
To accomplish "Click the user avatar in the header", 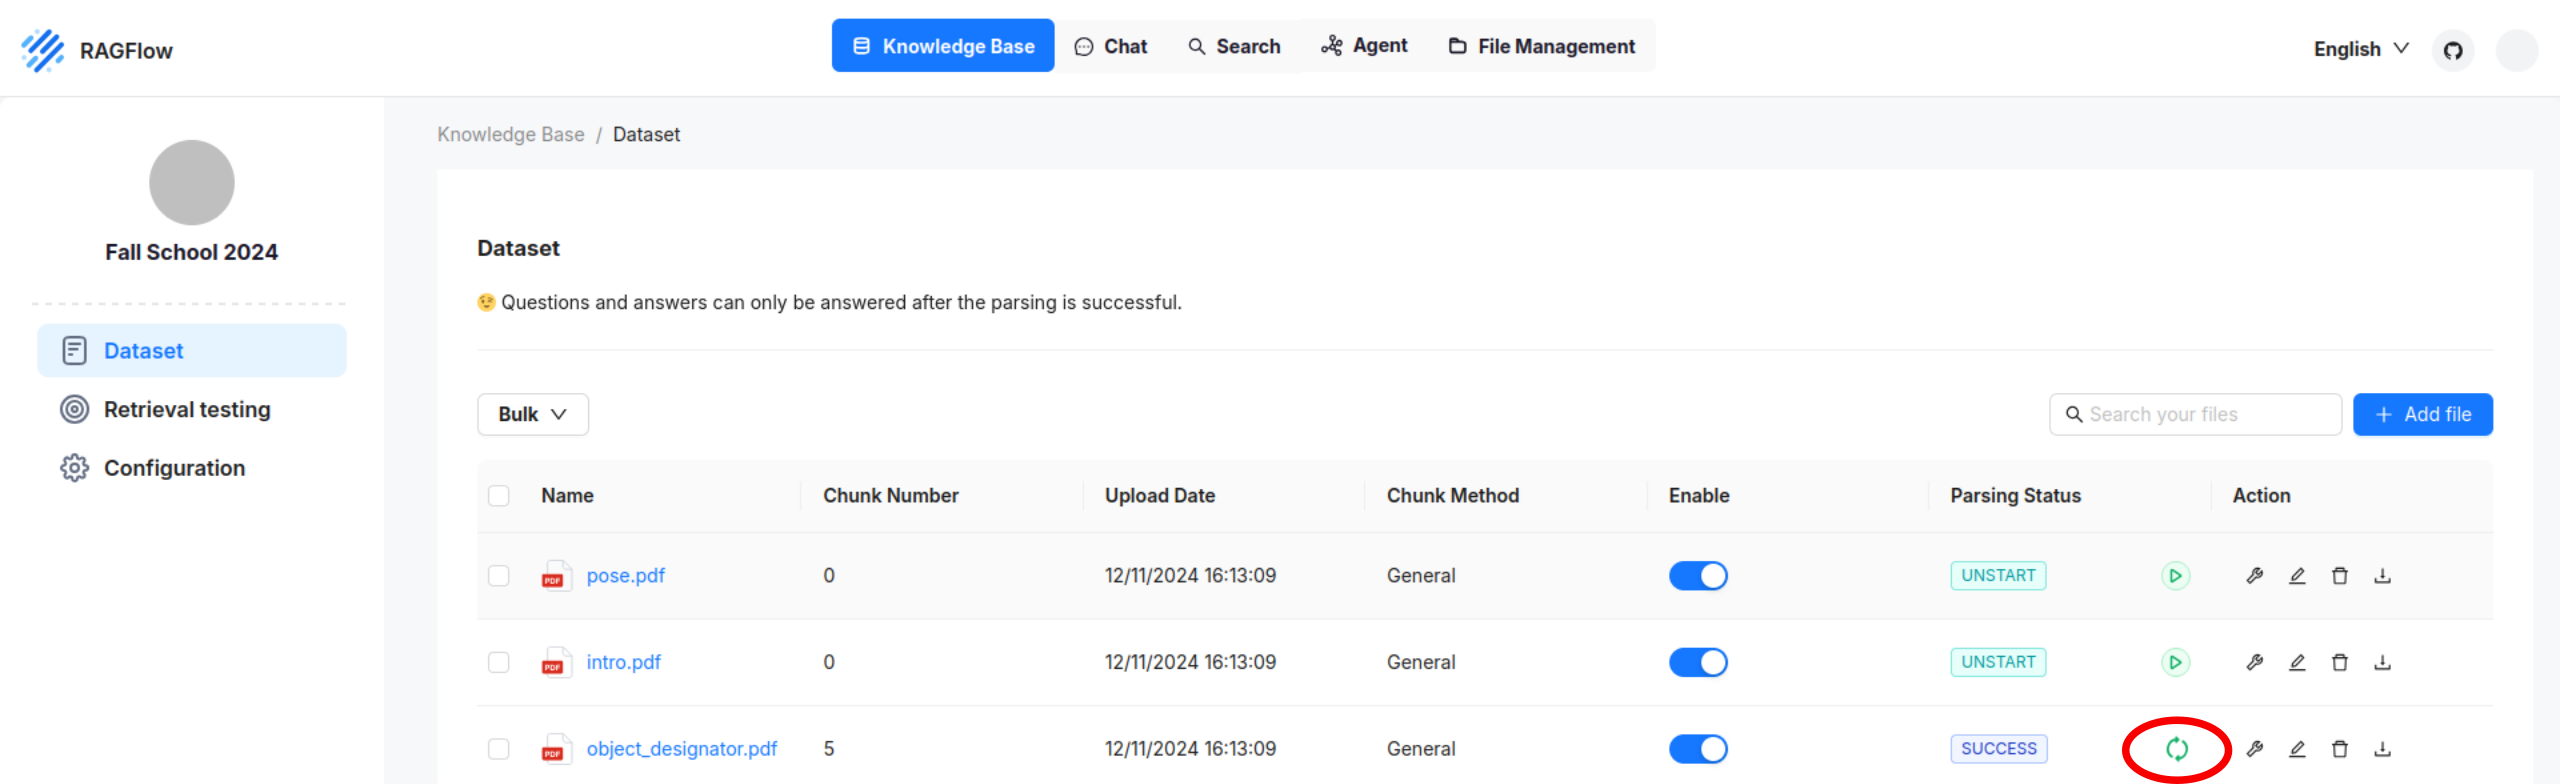I will [x=2517, y=50].
